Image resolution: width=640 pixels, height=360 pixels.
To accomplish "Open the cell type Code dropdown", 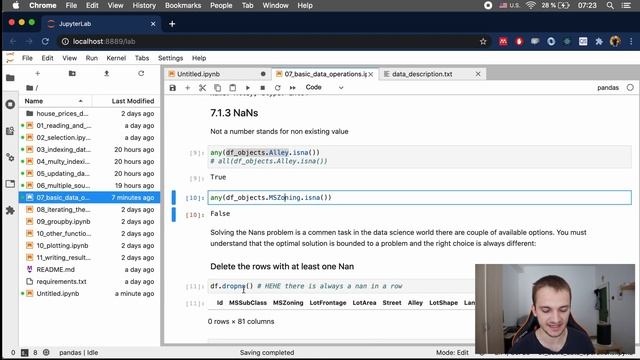I will coord(324,87).
